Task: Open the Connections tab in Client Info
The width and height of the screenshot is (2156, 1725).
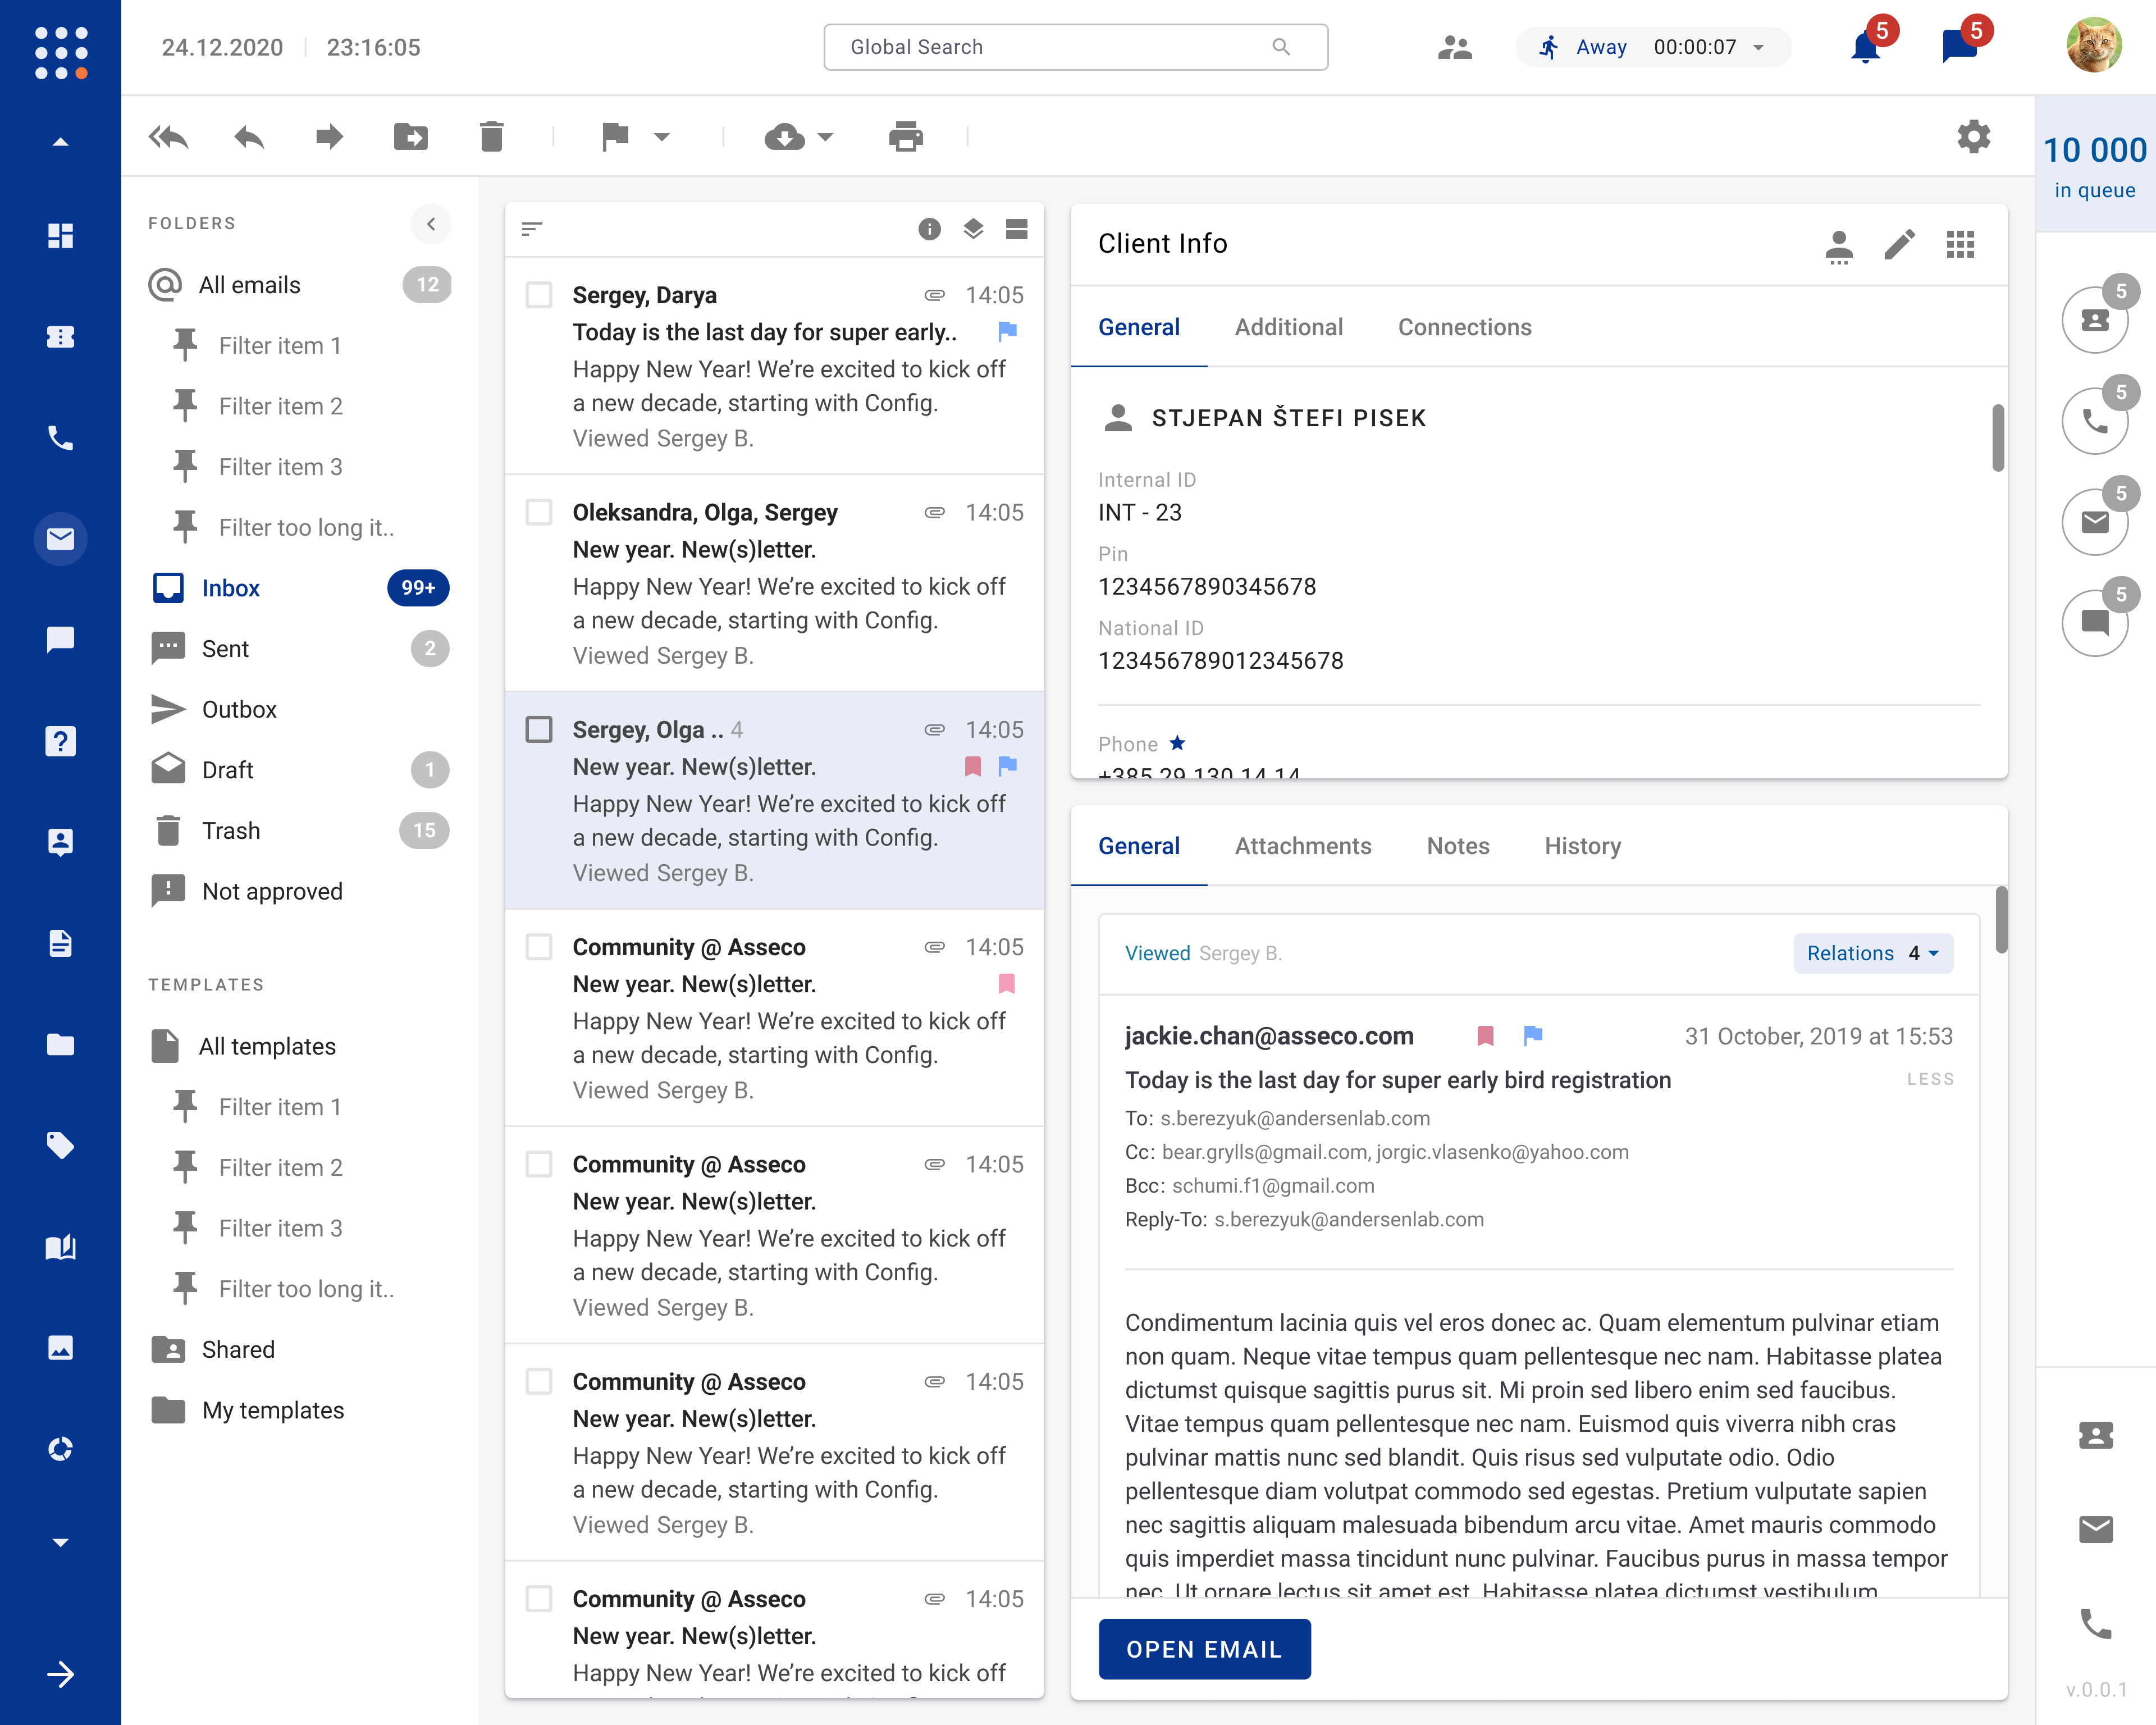Action: [1463, 327]
